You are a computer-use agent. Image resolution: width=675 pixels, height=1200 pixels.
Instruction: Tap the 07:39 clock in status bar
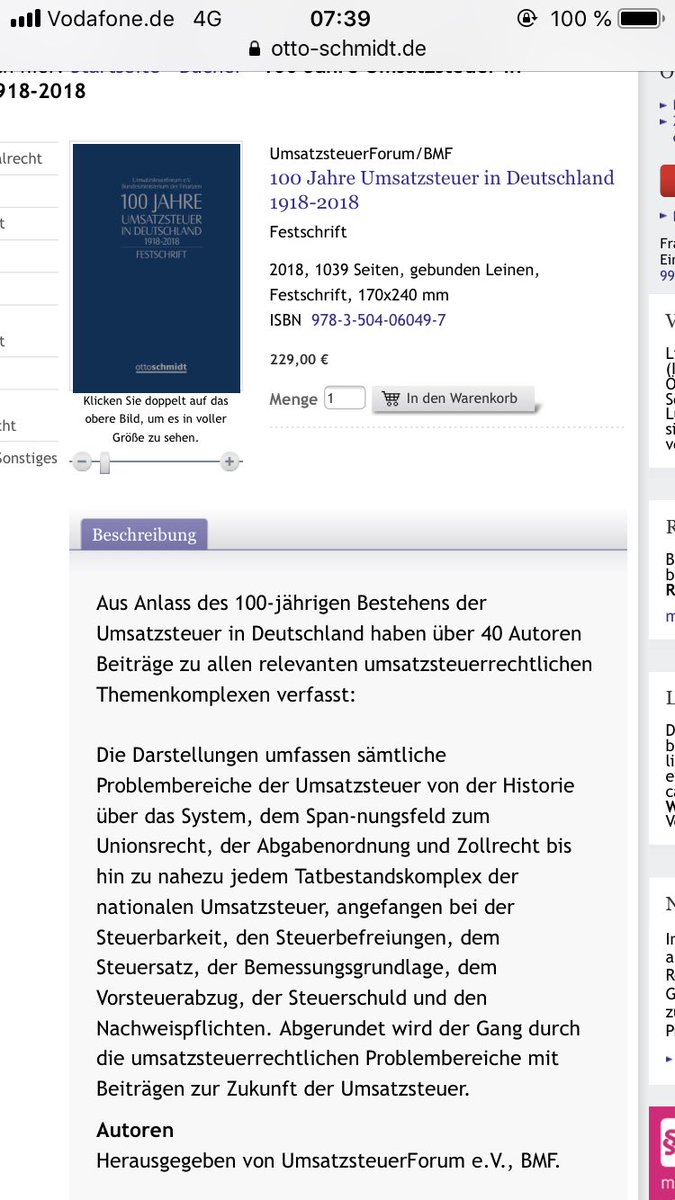pyautogui.click(x=340, y=18)
